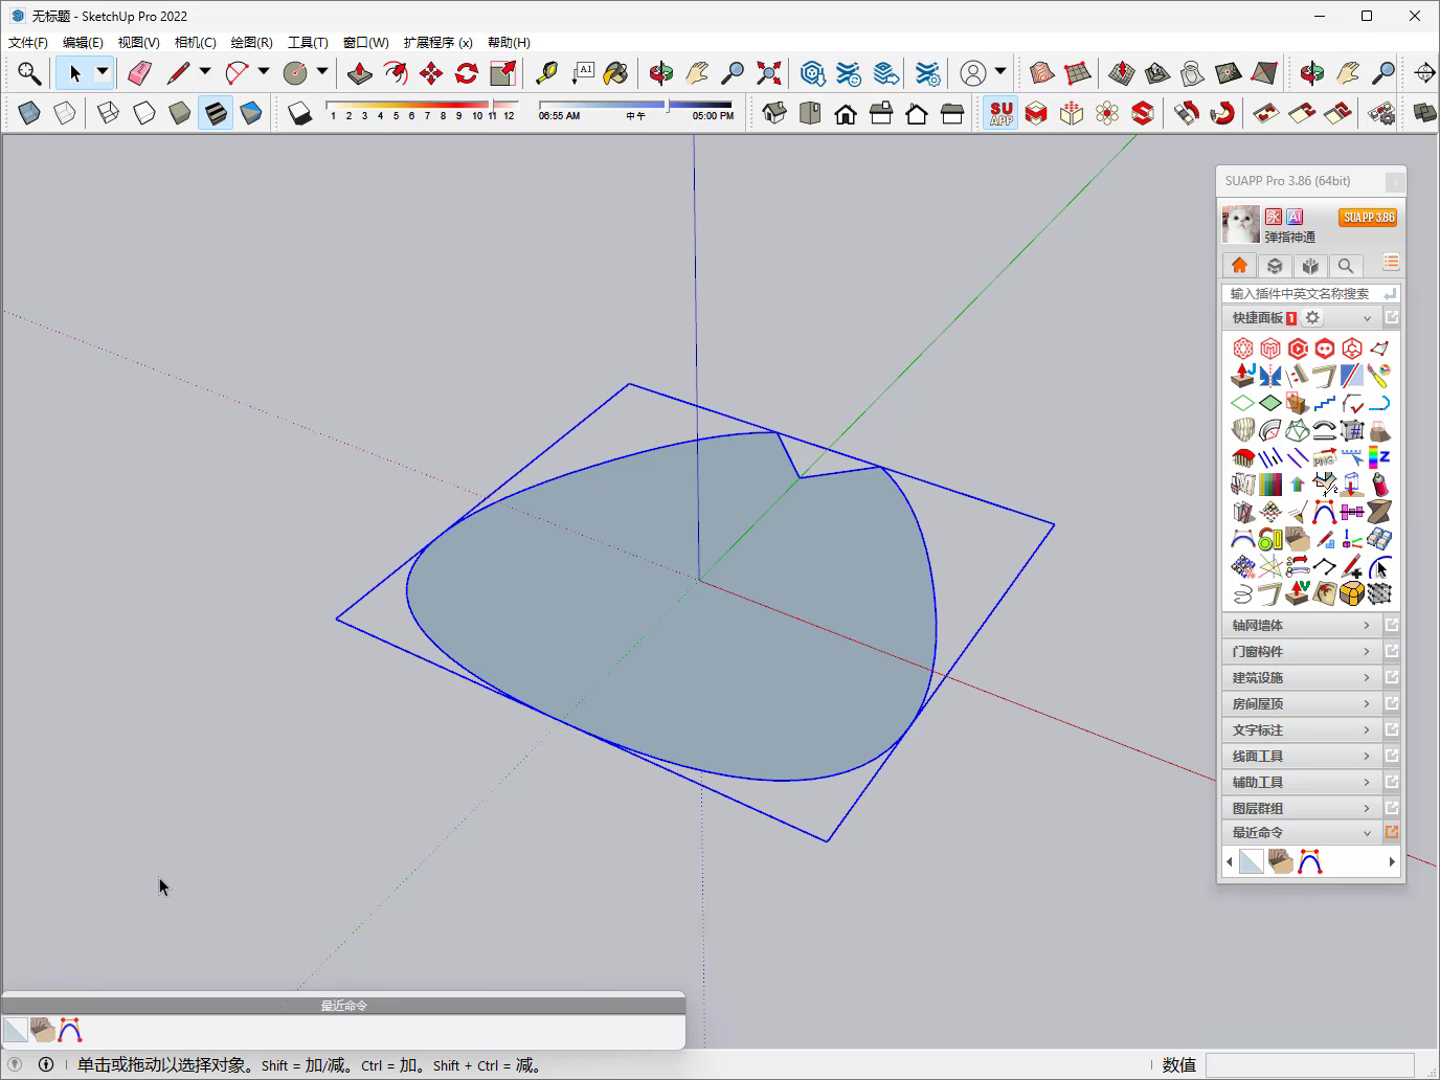Enable Shaded face style

coord(180,113)
